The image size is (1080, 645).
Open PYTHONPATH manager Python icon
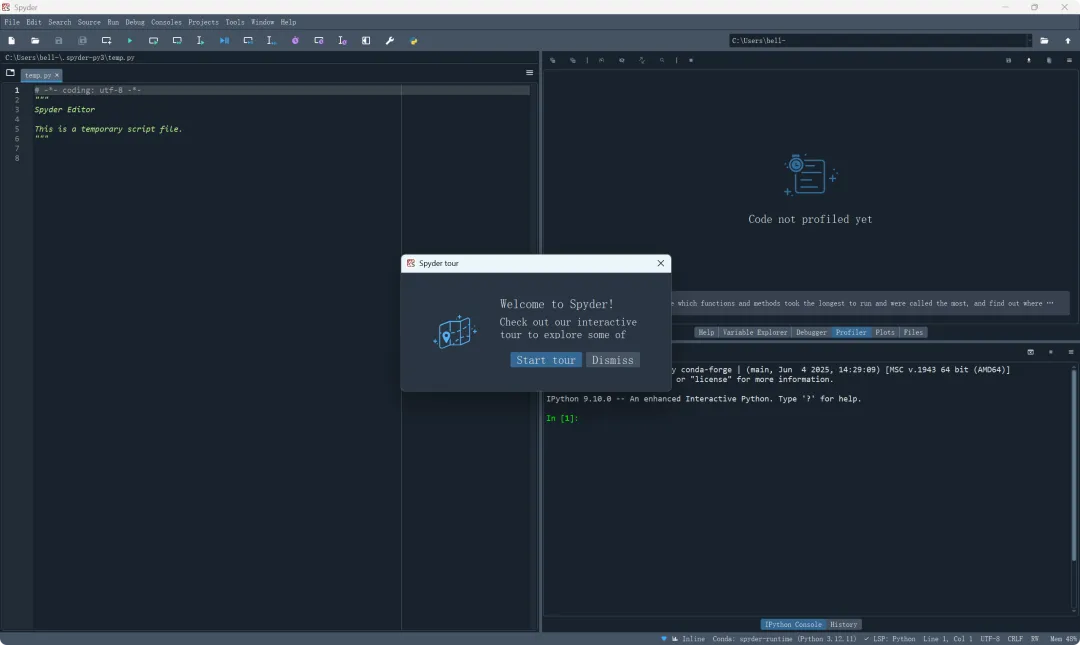pos(413,41)
